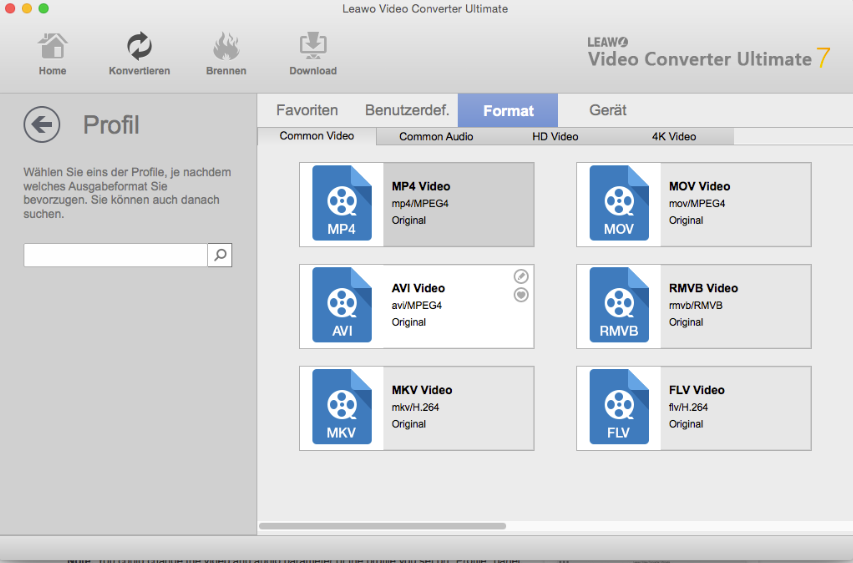This screenshot has width=853, height=563.
Task: Add AVI Video to favorites
Action: (x=521, y=294)
